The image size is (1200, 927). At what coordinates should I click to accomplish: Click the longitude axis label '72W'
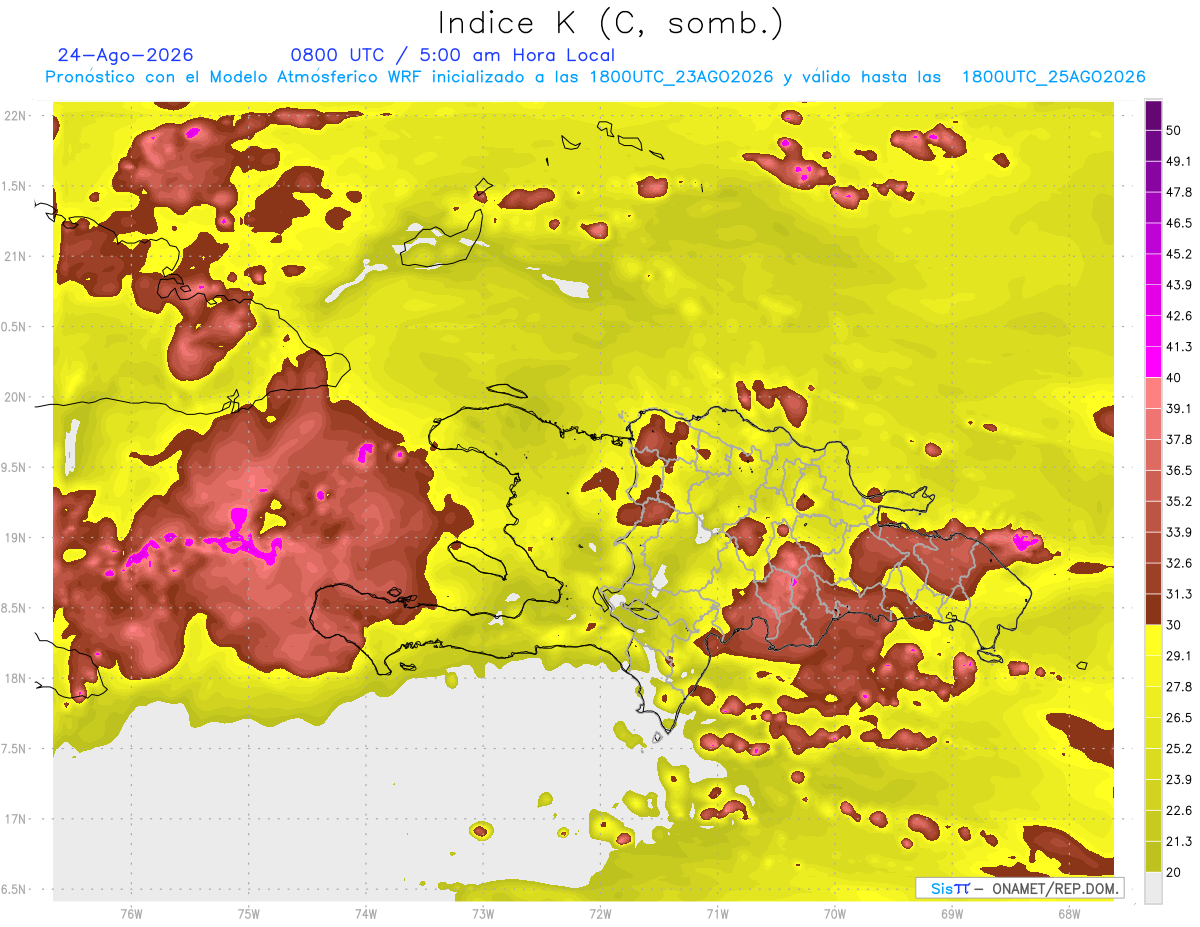(600, 913)
